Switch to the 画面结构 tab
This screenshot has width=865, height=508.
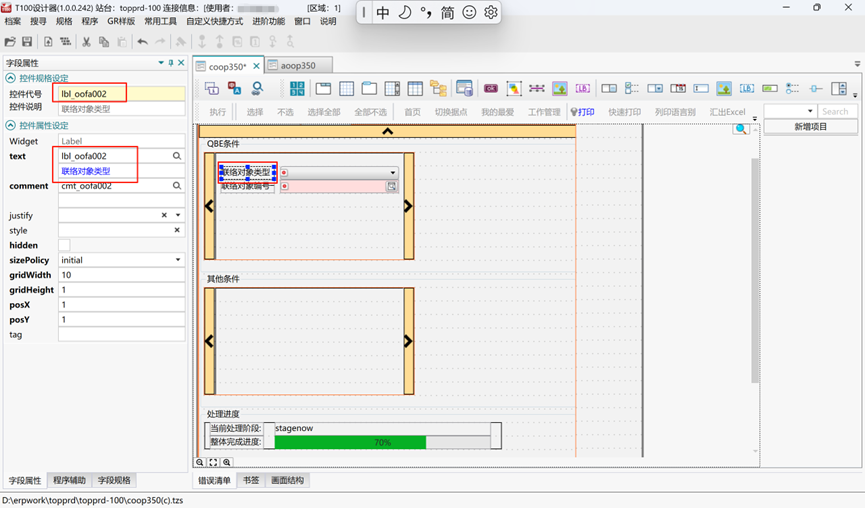click(287, 480)
